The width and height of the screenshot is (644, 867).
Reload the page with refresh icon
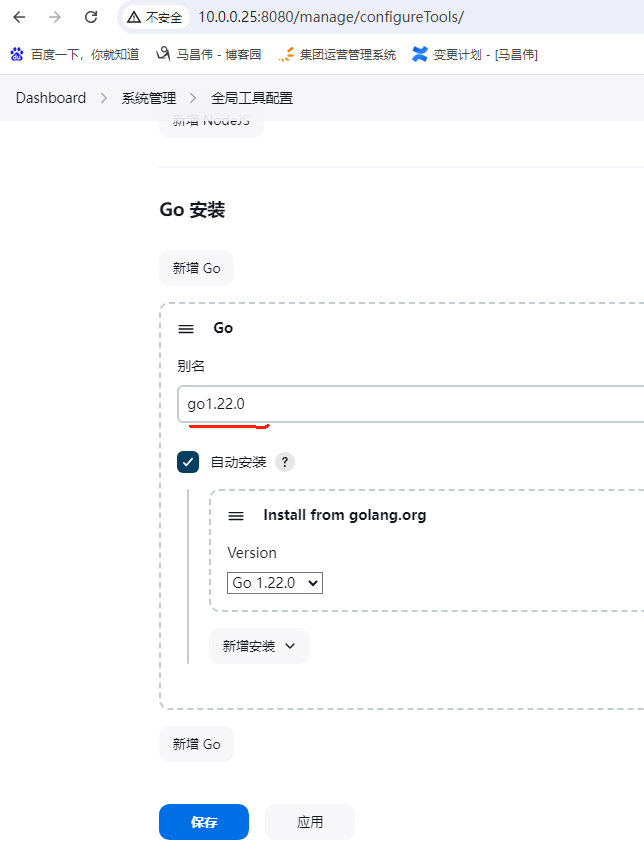coord(91,17)
